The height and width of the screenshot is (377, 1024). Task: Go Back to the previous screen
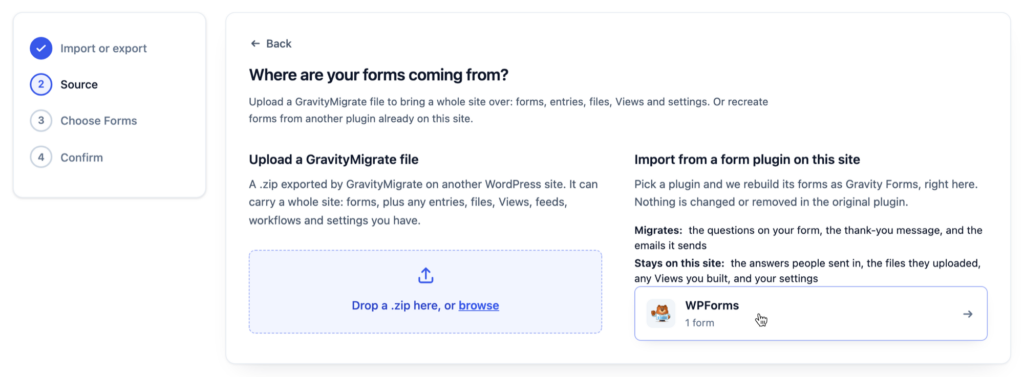point(271,44)
